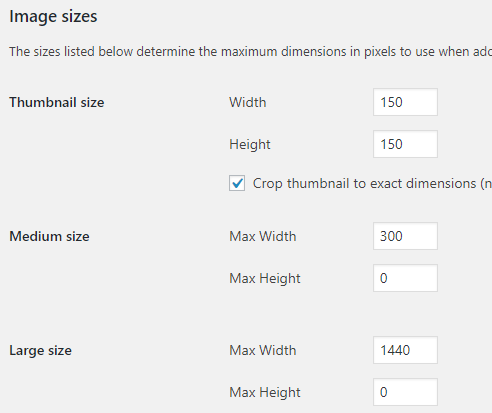Click the Height label under Thumbnail size
Viewport: 492px width, 413px height.
pos(250,145)
